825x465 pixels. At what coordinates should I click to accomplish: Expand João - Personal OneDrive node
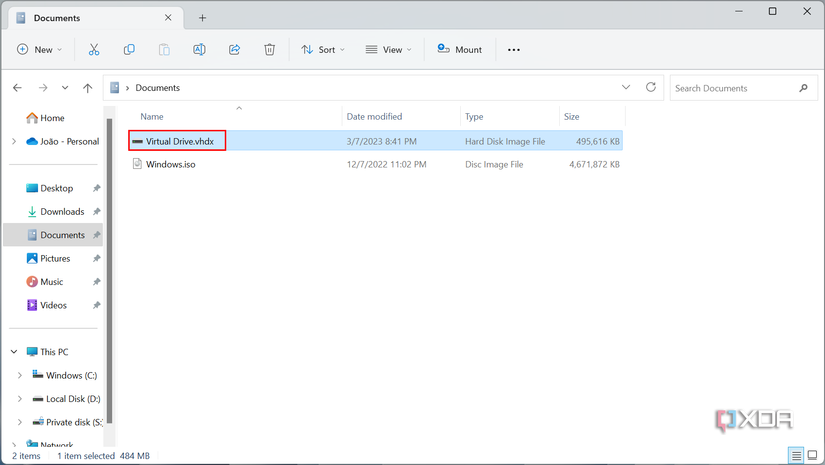point(14,141)
